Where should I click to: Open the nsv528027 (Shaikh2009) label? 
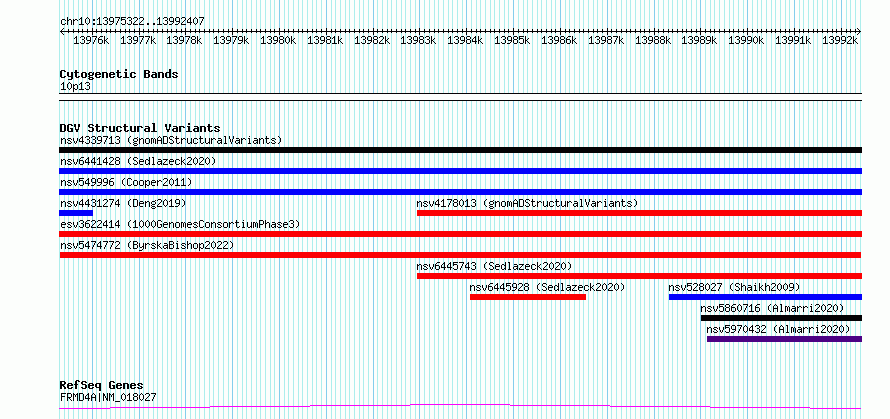[x=734, y=287]
